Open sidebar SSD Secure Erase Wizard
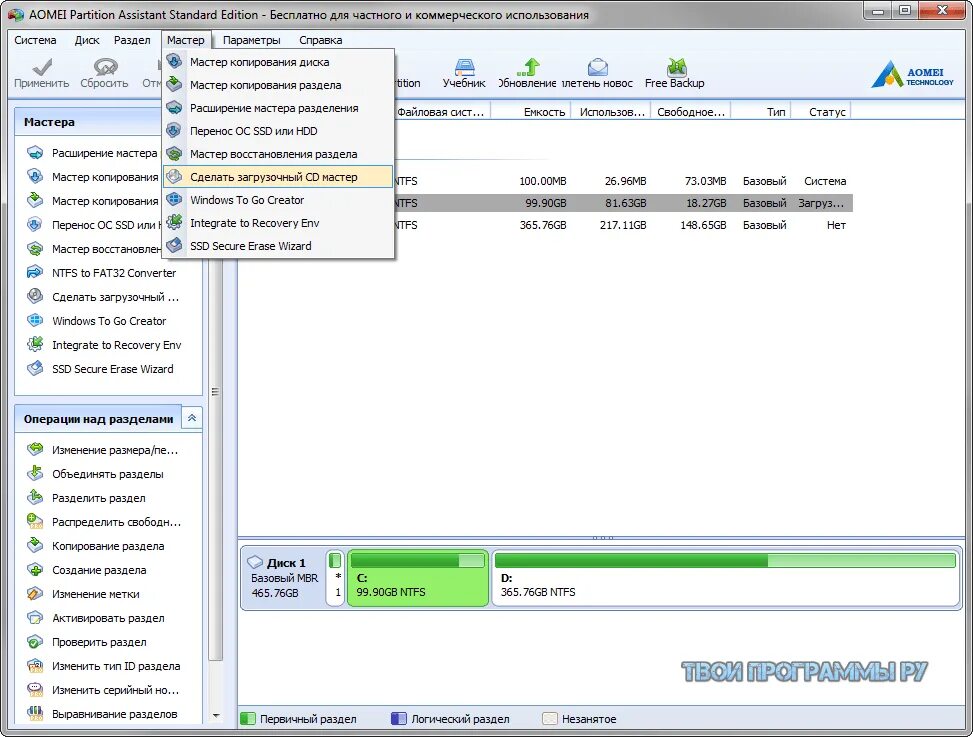 pos(113,369)
